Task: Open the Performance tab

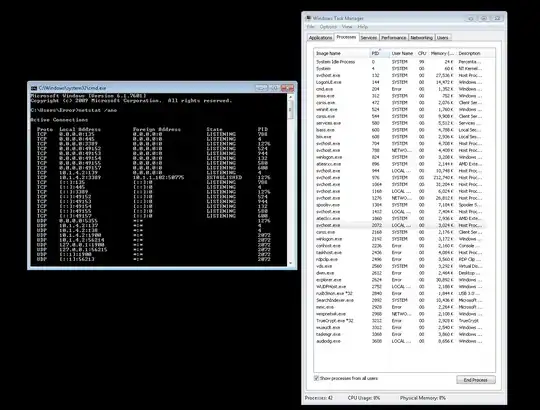Action: pos(394,38)
